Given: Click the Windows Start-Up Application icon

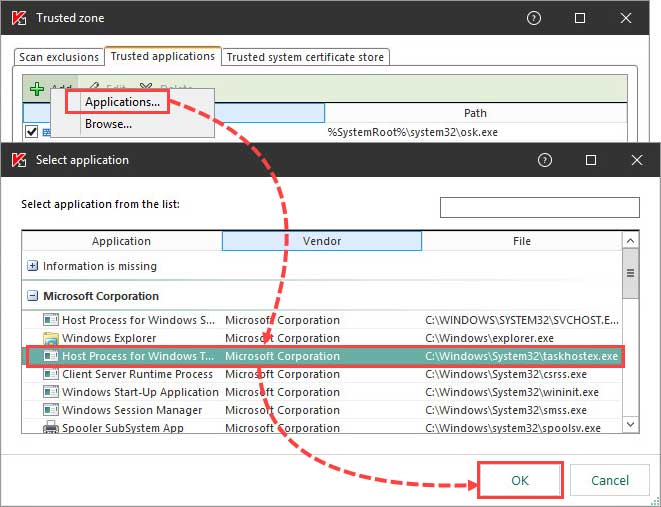Looking at the screenshot, I should pyautogui.click(x=51, y=392).
